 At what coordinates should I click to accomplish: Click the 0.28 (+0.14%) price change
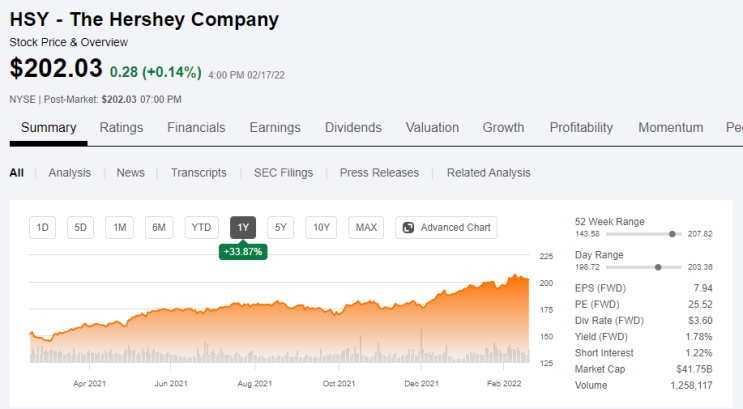coord(155,72)
